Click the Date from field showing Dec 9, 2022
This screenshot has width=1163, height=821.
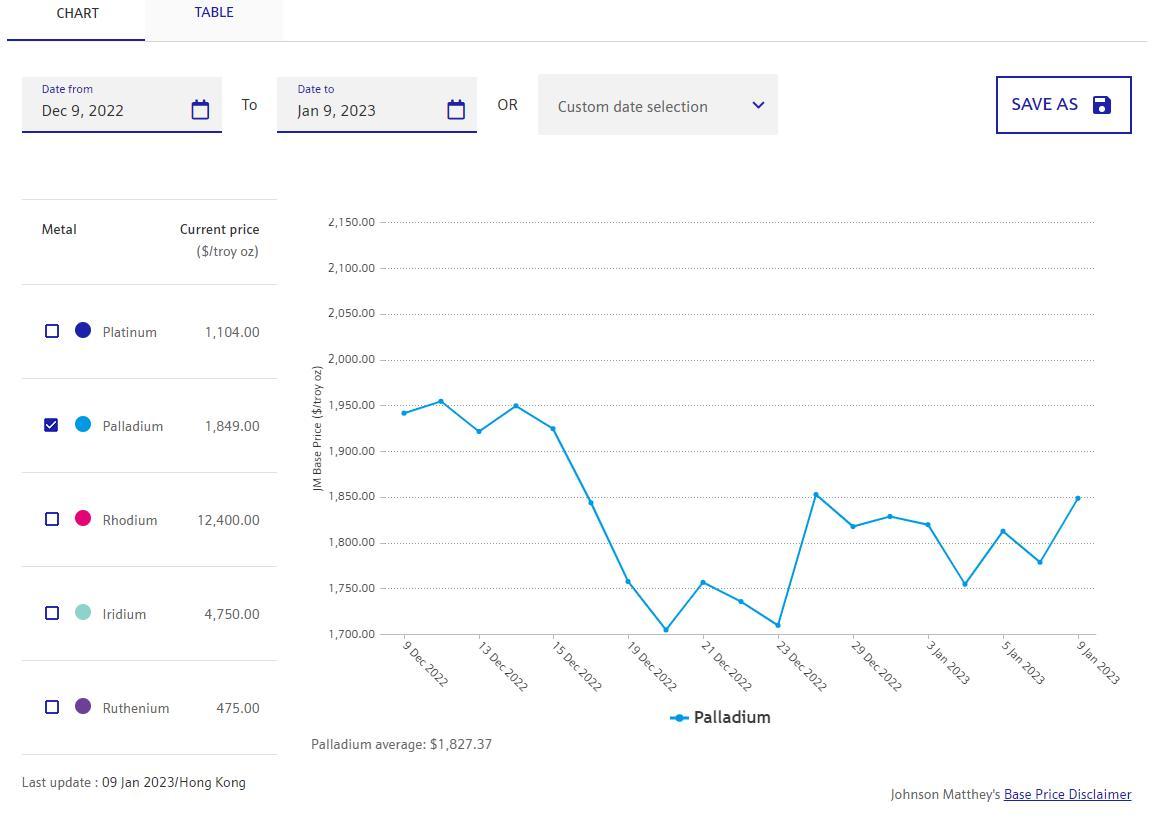(x=110, y=110)
